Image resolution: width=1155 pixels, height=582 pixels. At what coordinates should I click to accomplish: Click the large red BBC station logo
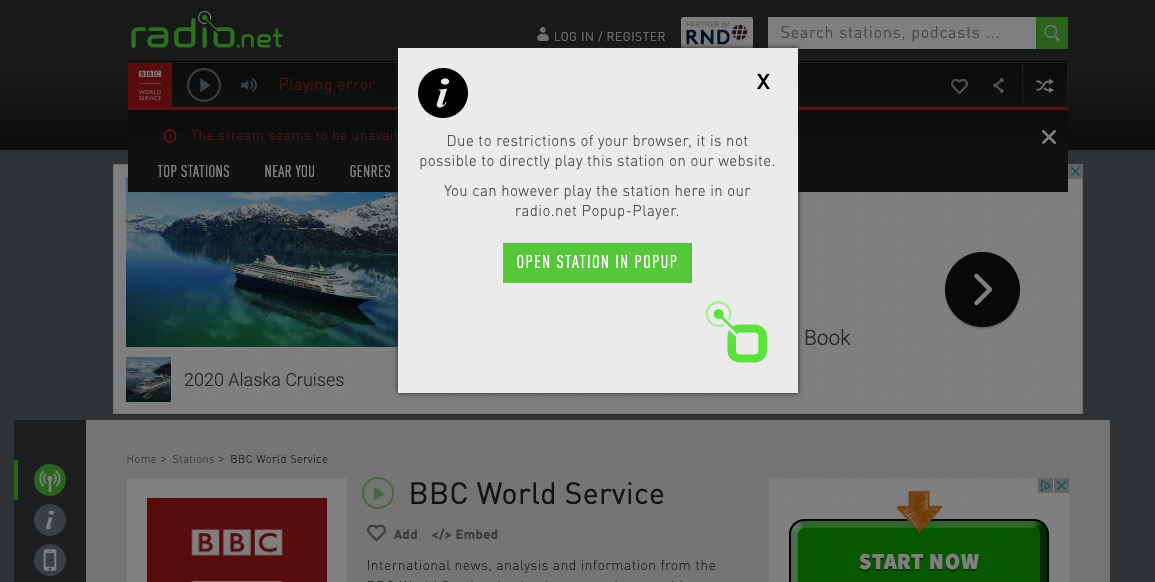(236, 540)
